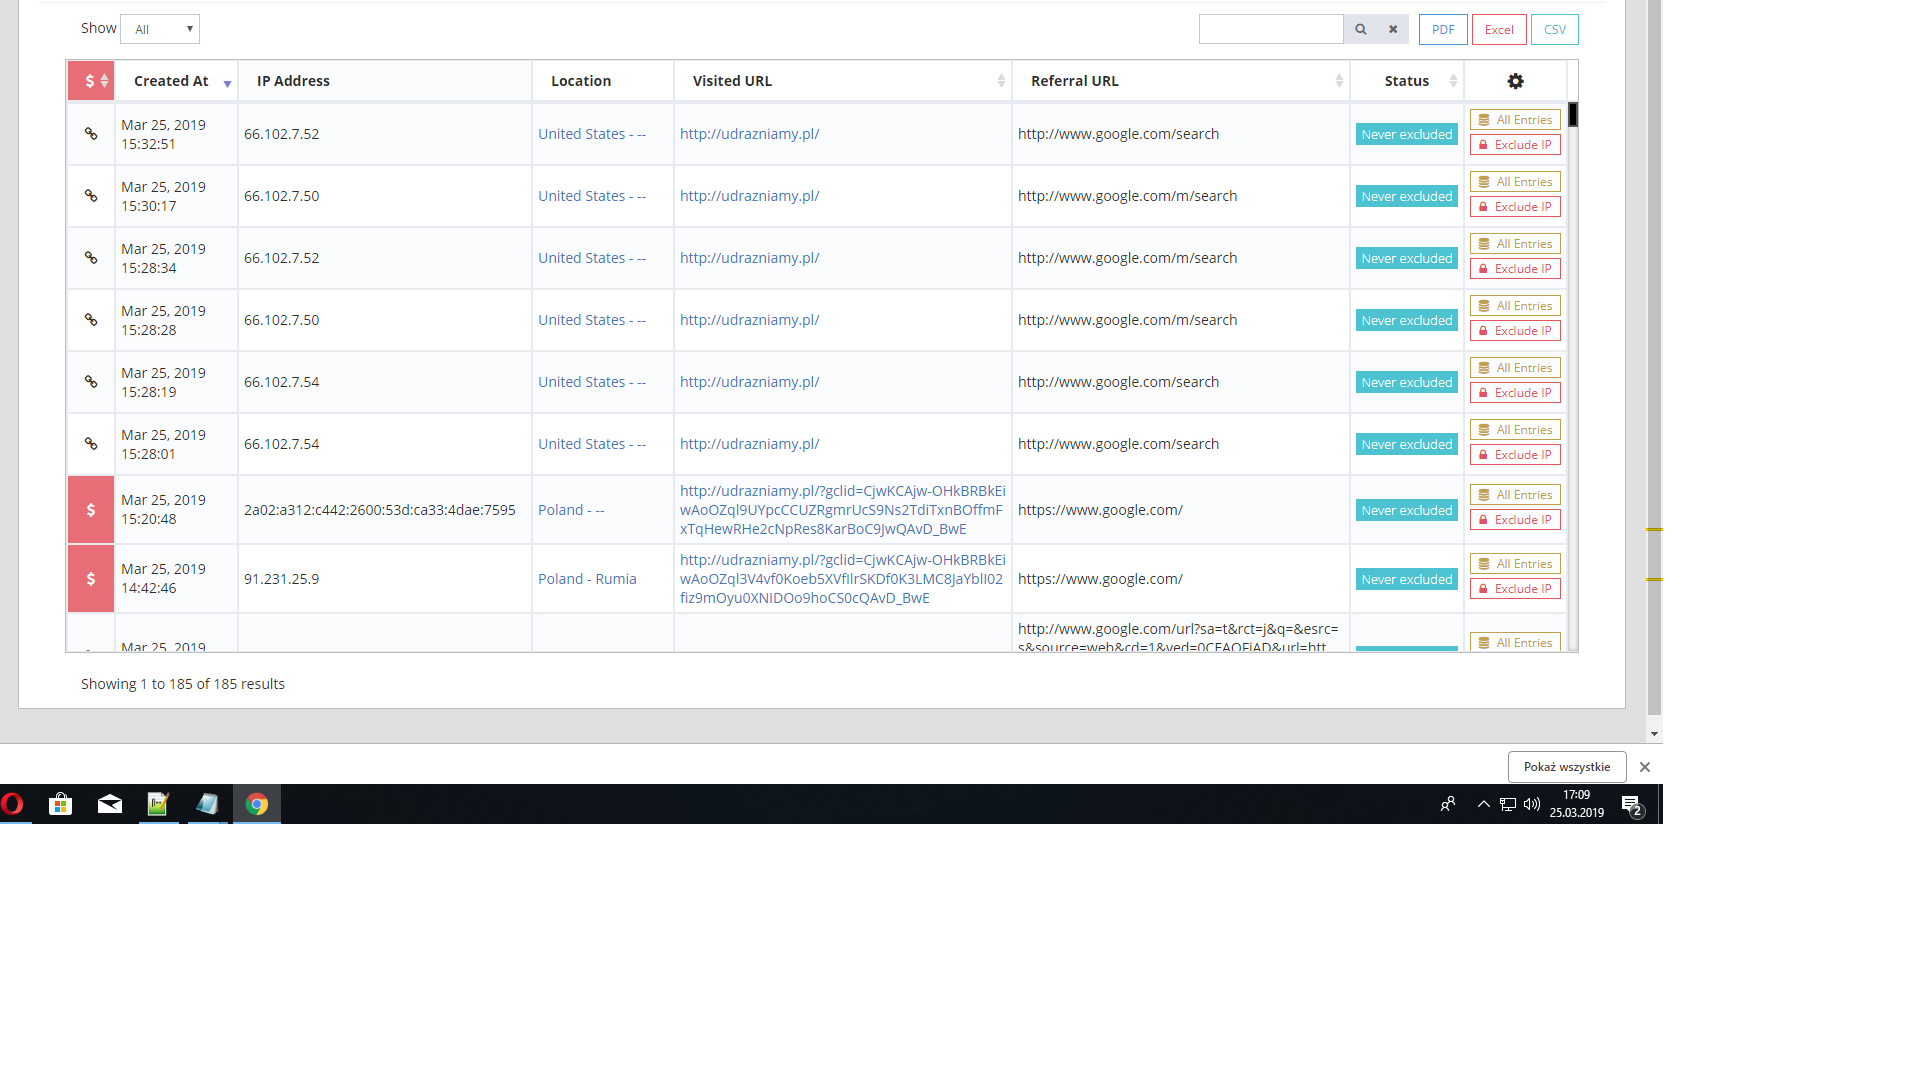Click Exclude IP for 66.102.7.52 in the first row

pos(1515,145)
